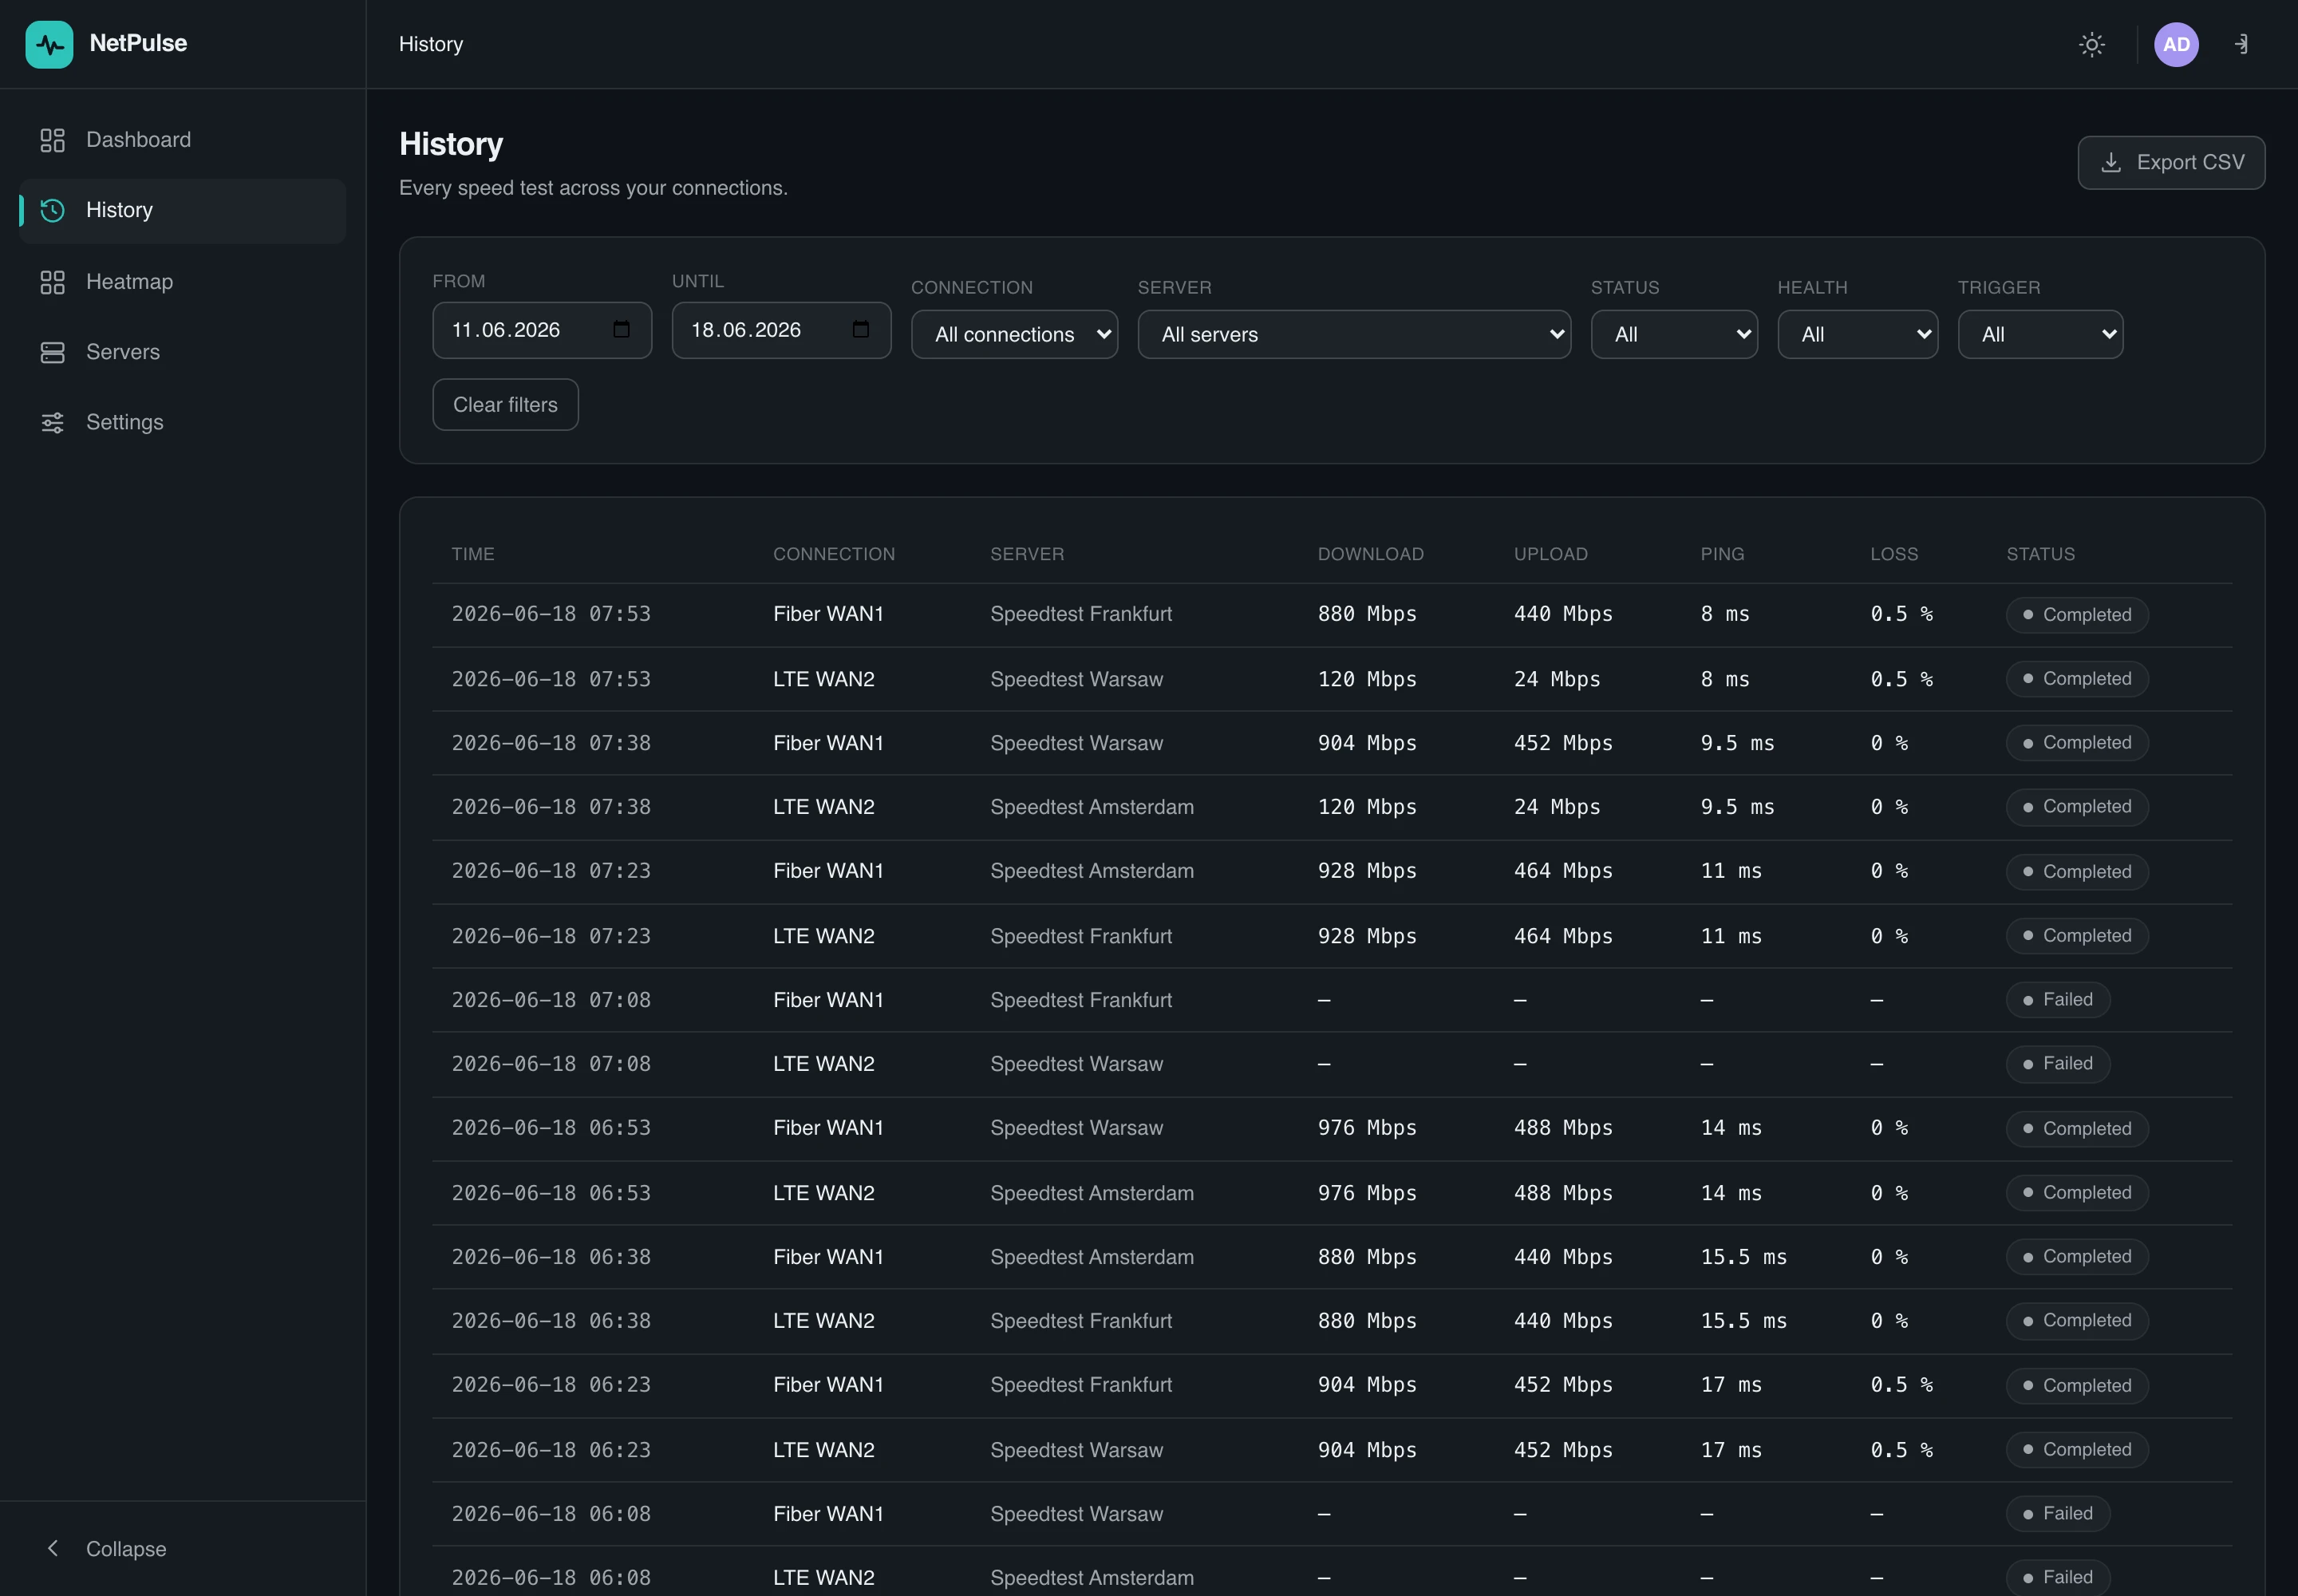This screenshot has width=2298, height=1596.
Task: Clear all filters
Action: 505,405
